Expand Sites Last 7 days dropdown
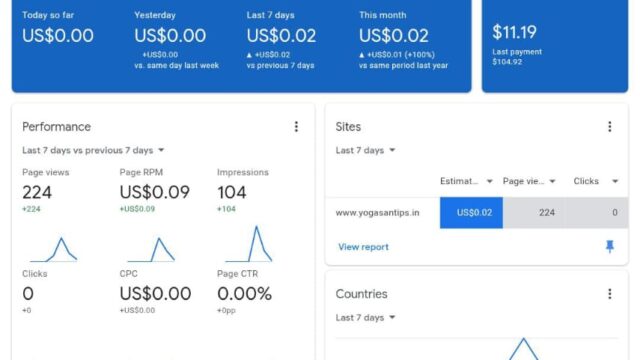 pos(365,150)
